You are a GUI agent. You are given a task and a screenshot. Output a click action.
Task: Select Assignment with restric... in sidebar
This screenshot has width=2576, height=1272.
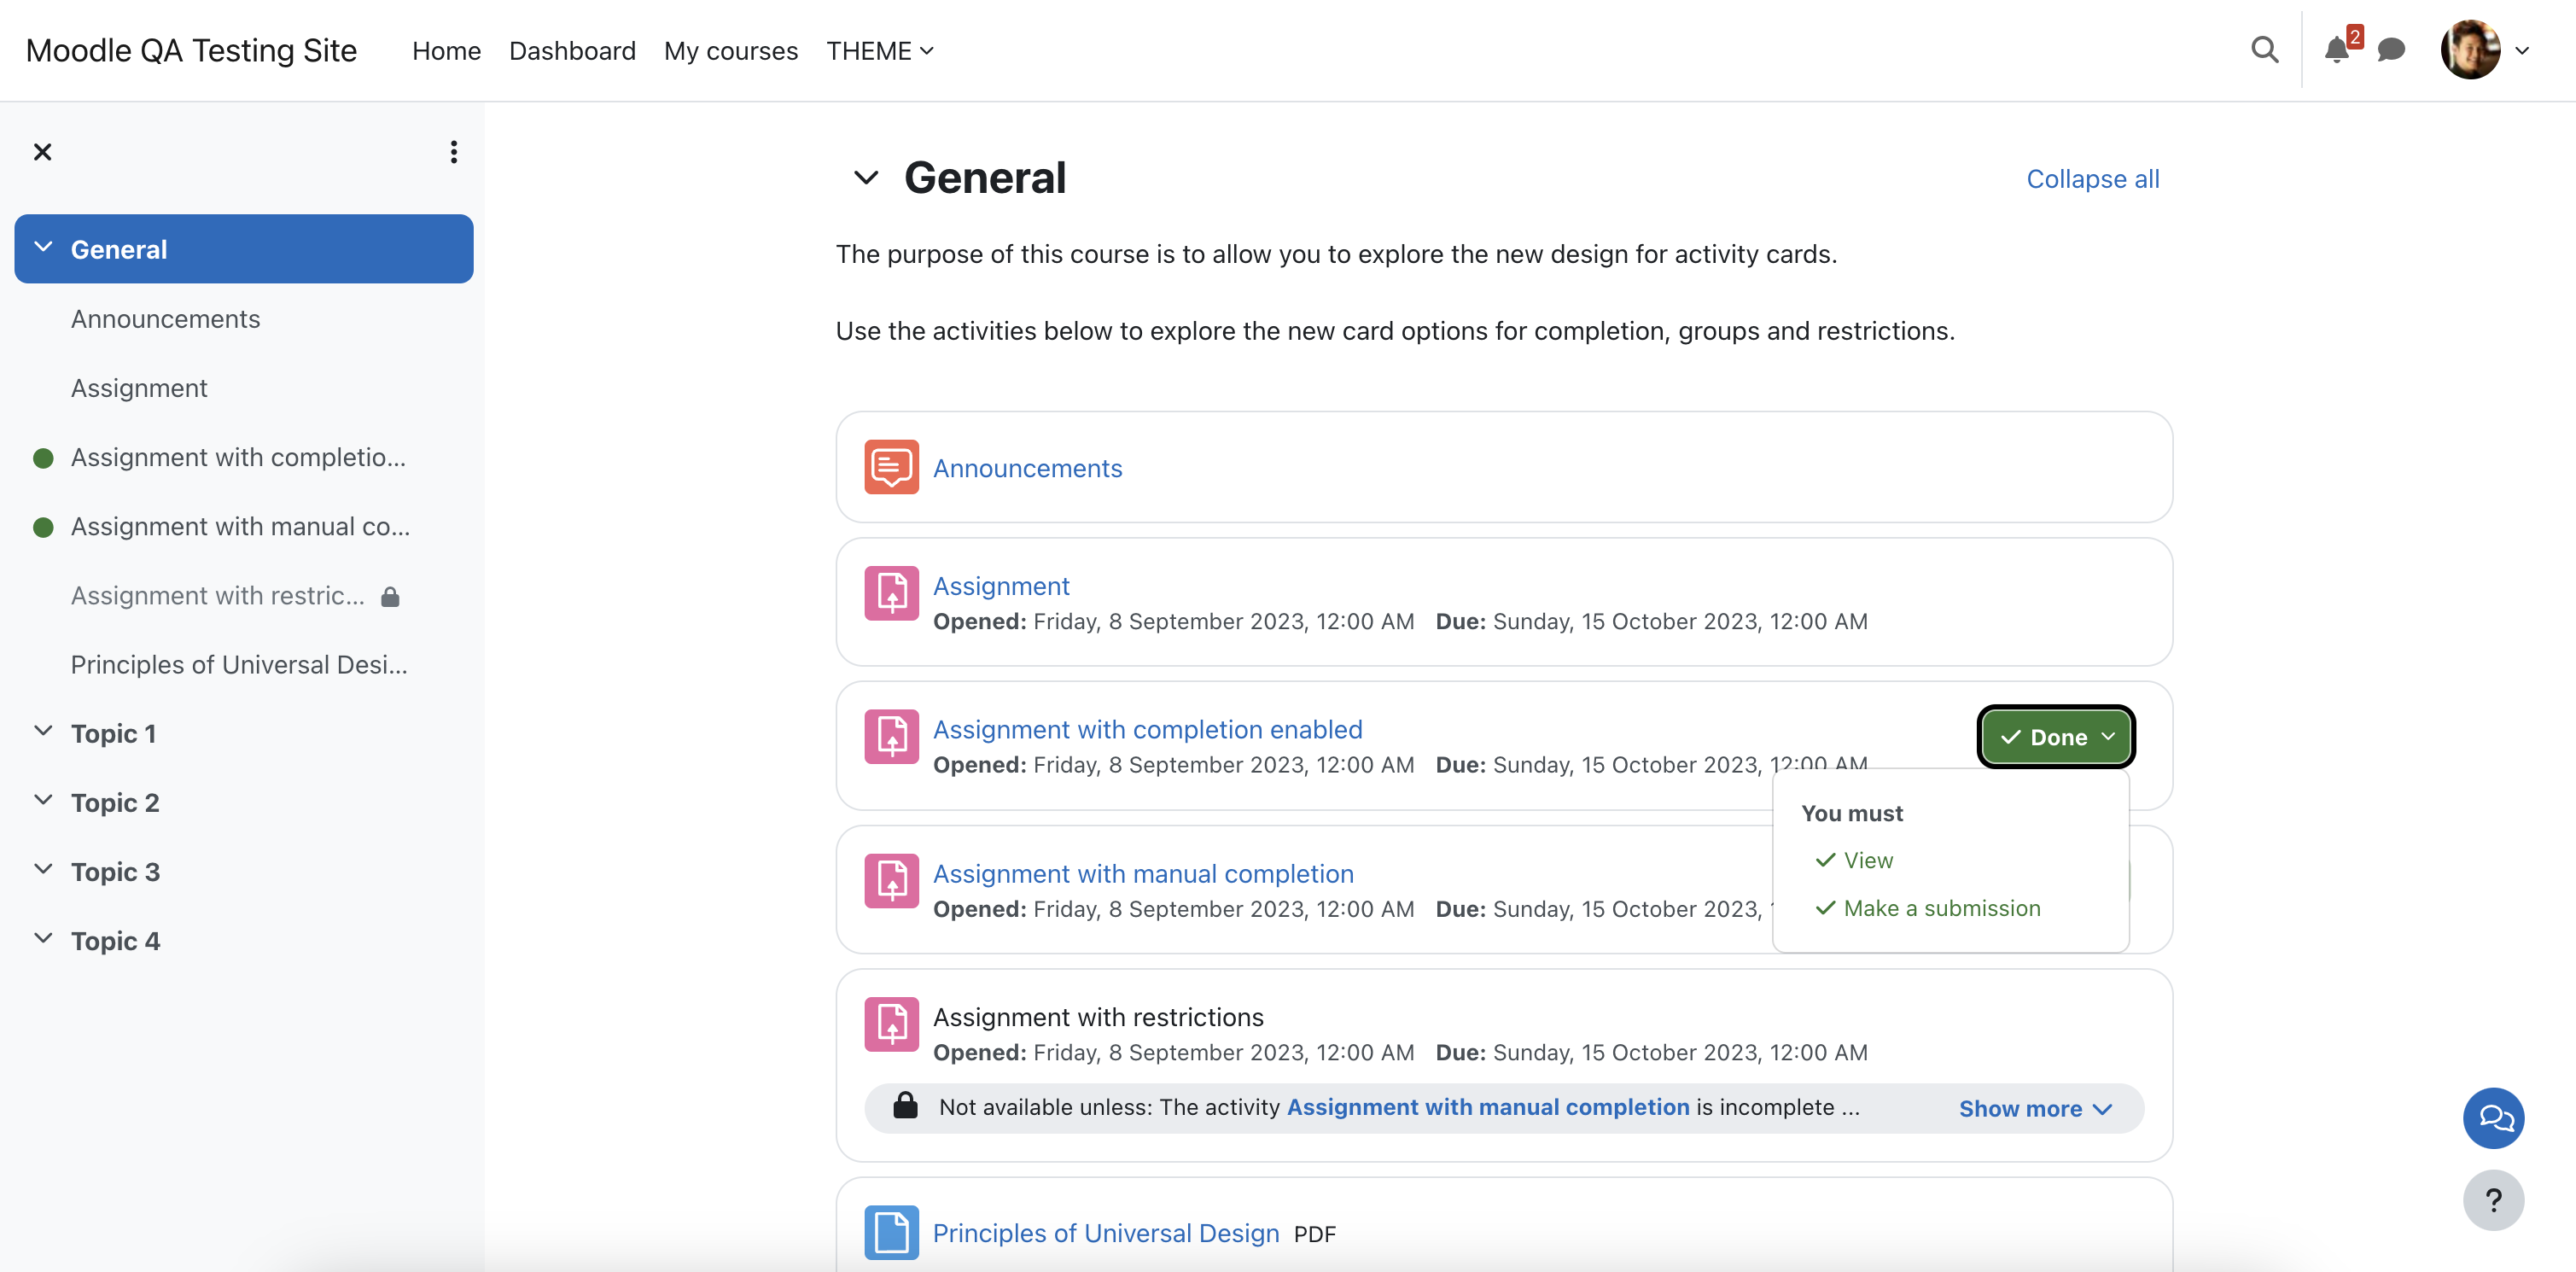217,596
